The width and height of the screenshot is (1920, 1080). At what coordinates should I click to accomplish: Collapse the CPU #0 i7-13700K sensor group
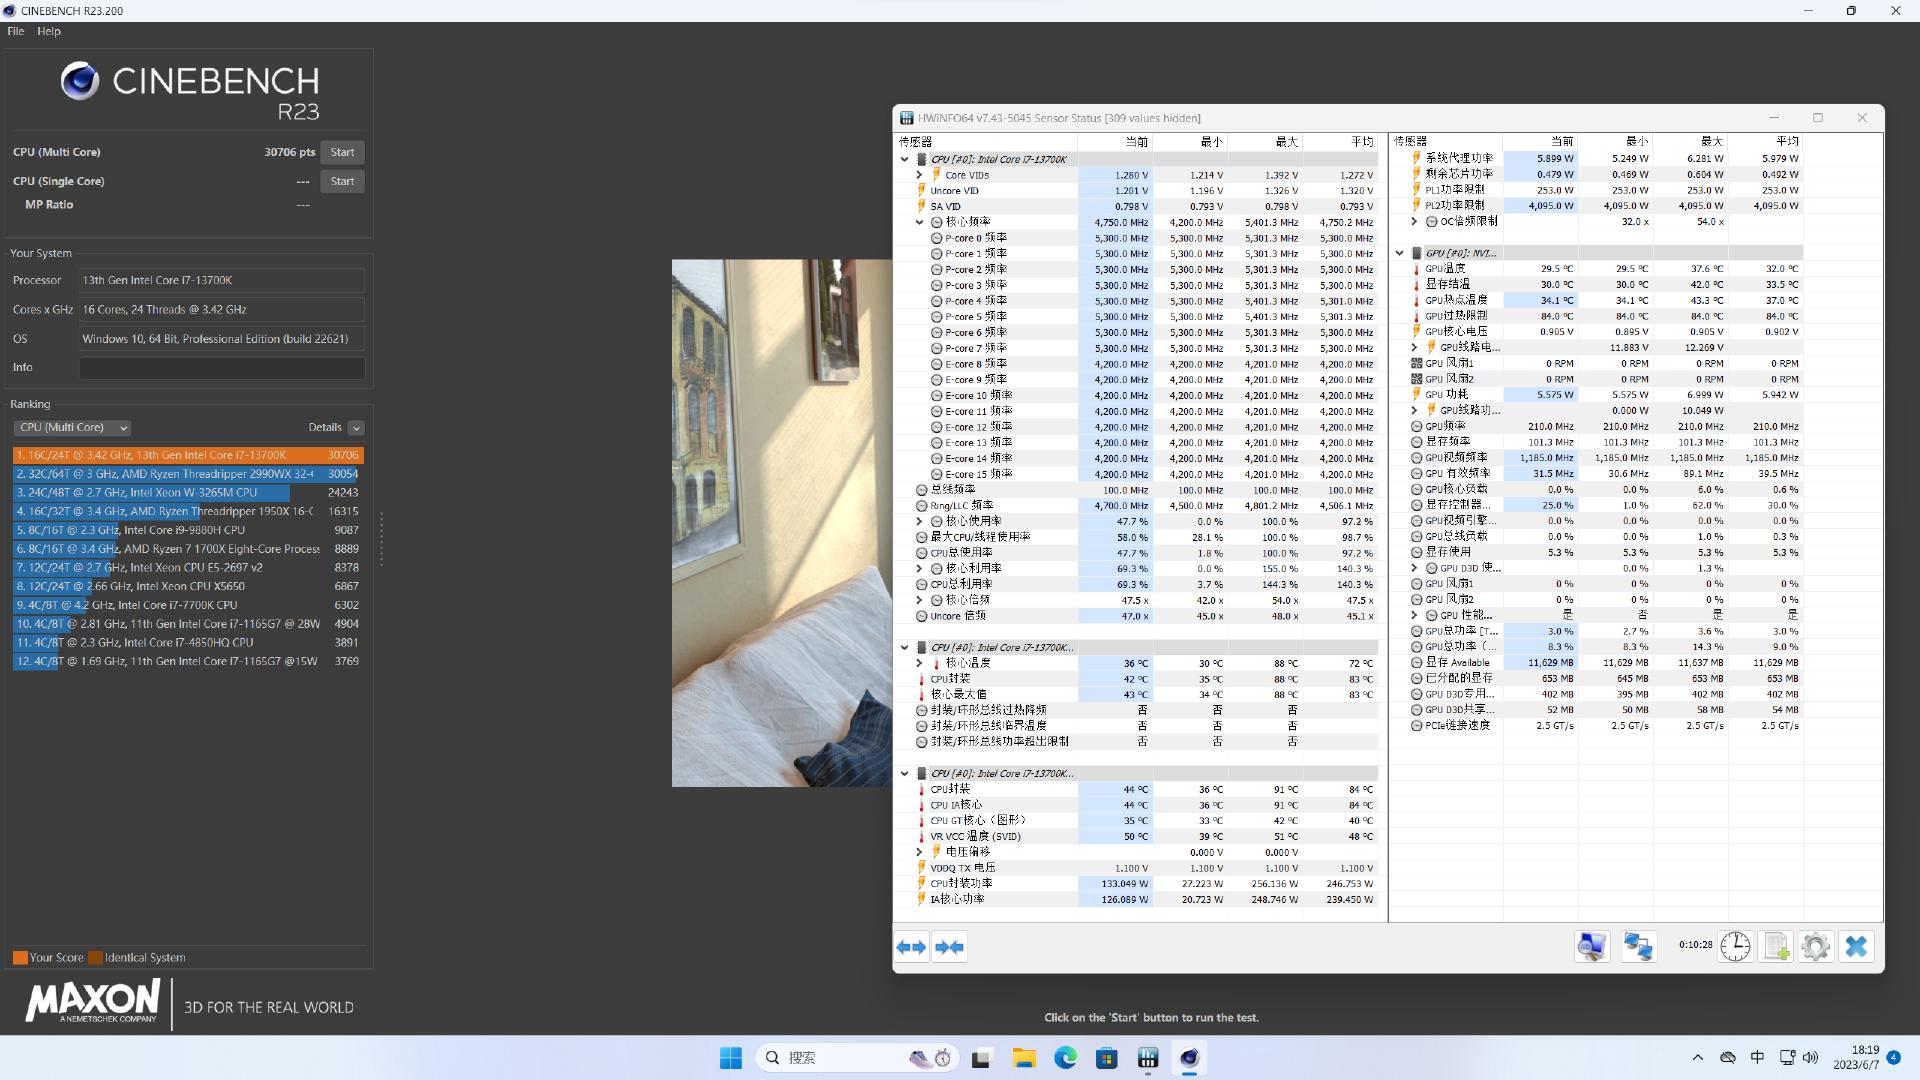coord(905,159)
